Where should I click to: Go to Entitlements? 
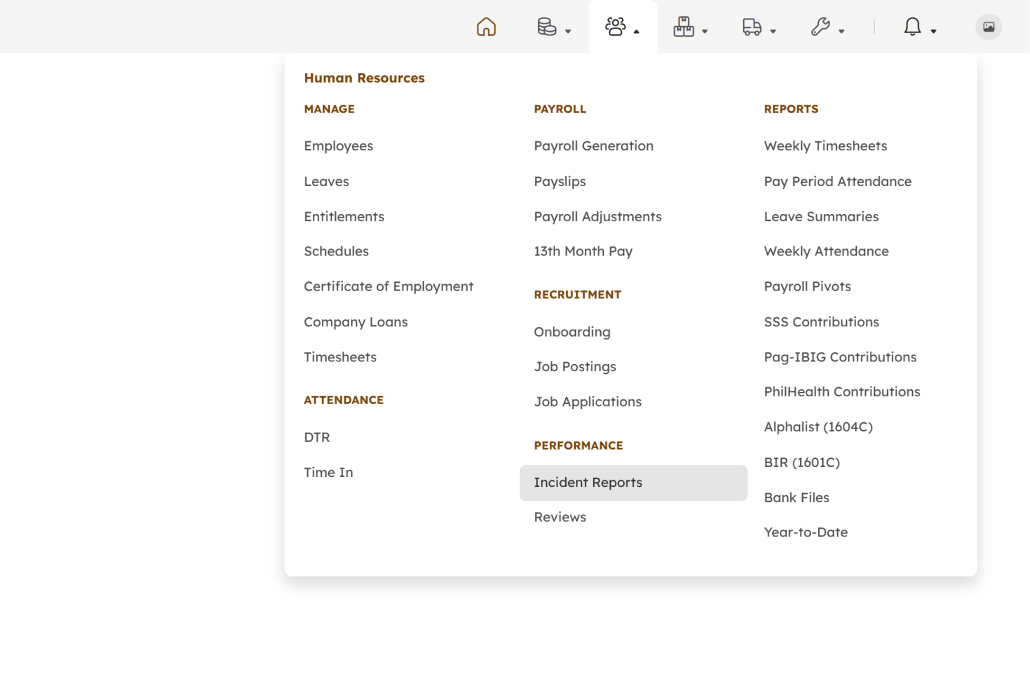344,216
